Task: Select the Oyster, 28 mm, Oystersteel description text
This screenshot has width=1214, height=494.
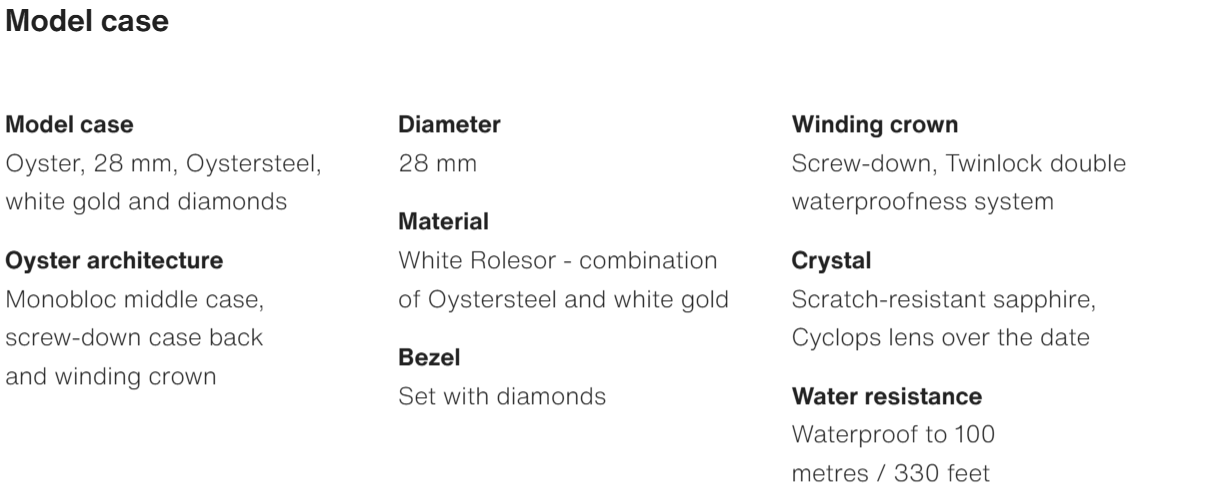Action: (164, 163)
